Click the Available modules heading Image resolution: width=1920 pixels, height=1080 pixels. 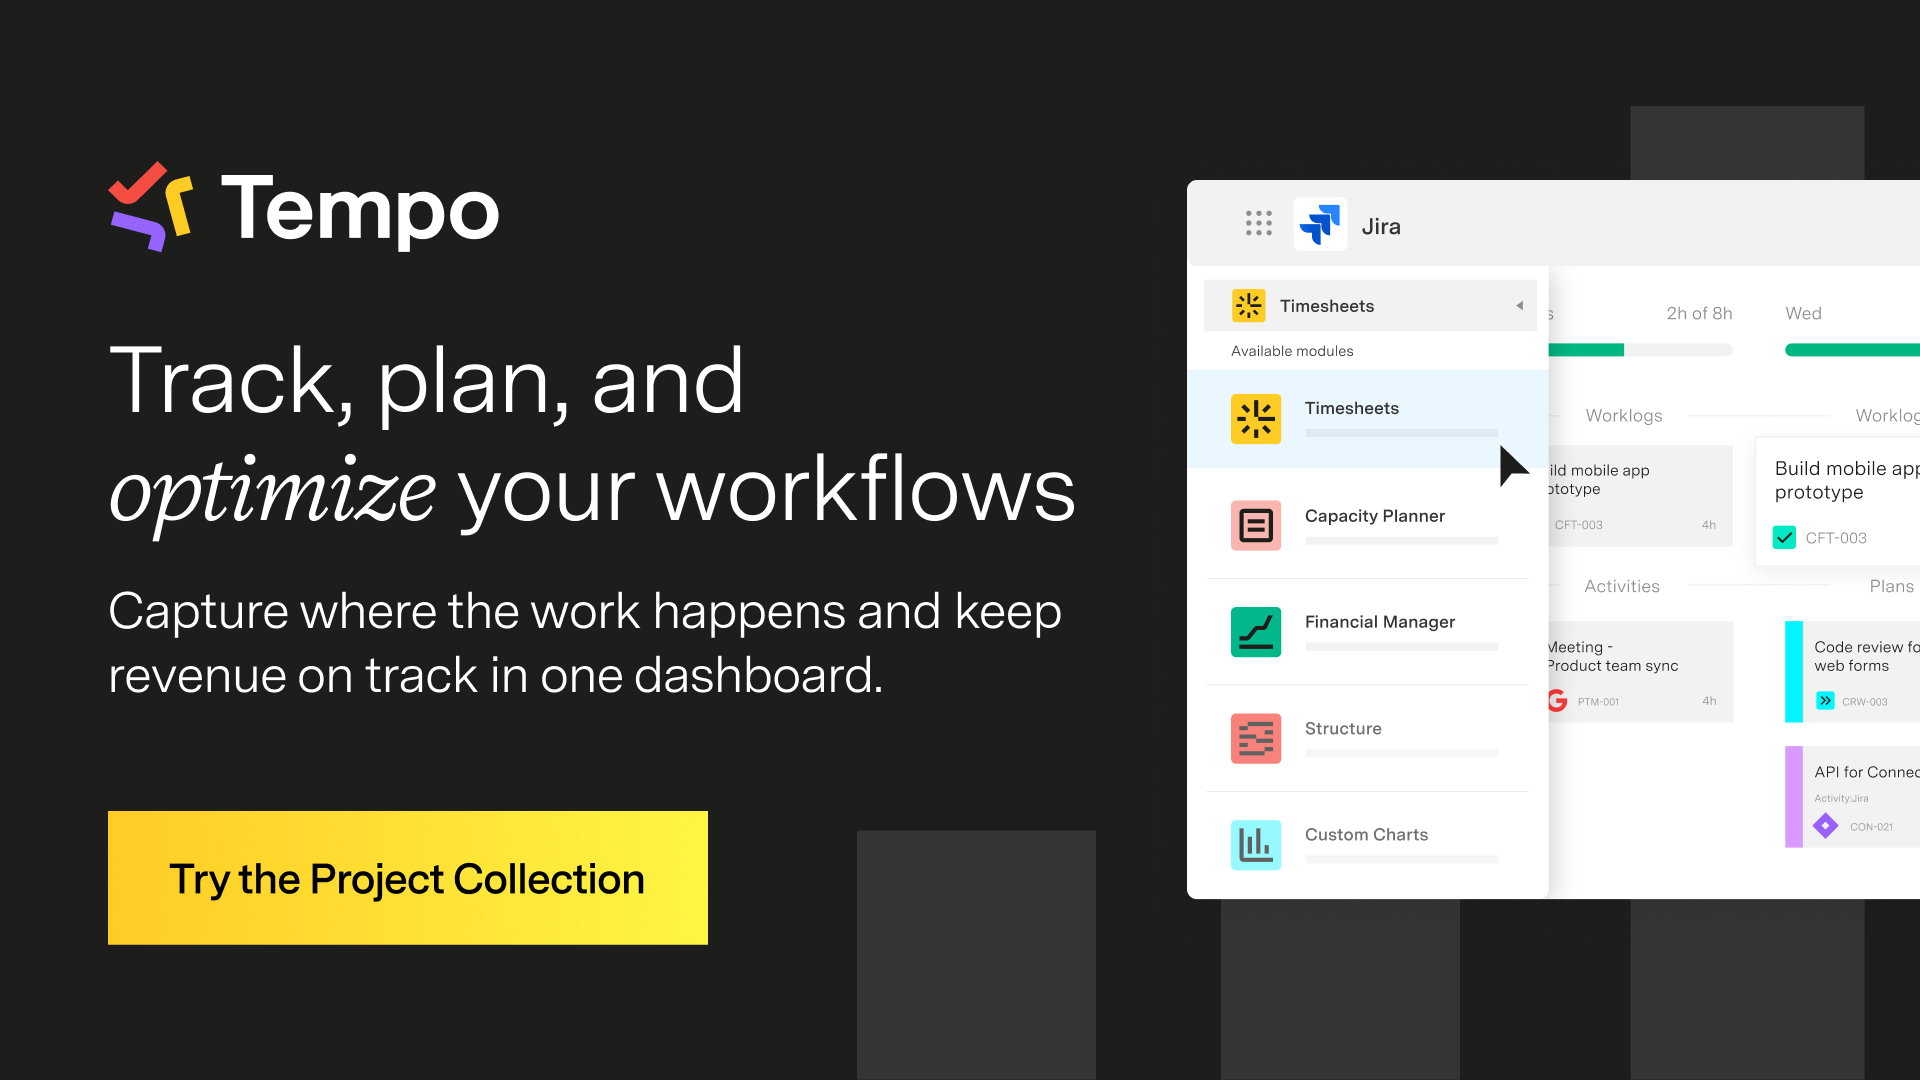pyautogui.click(x=1292, y=351)
